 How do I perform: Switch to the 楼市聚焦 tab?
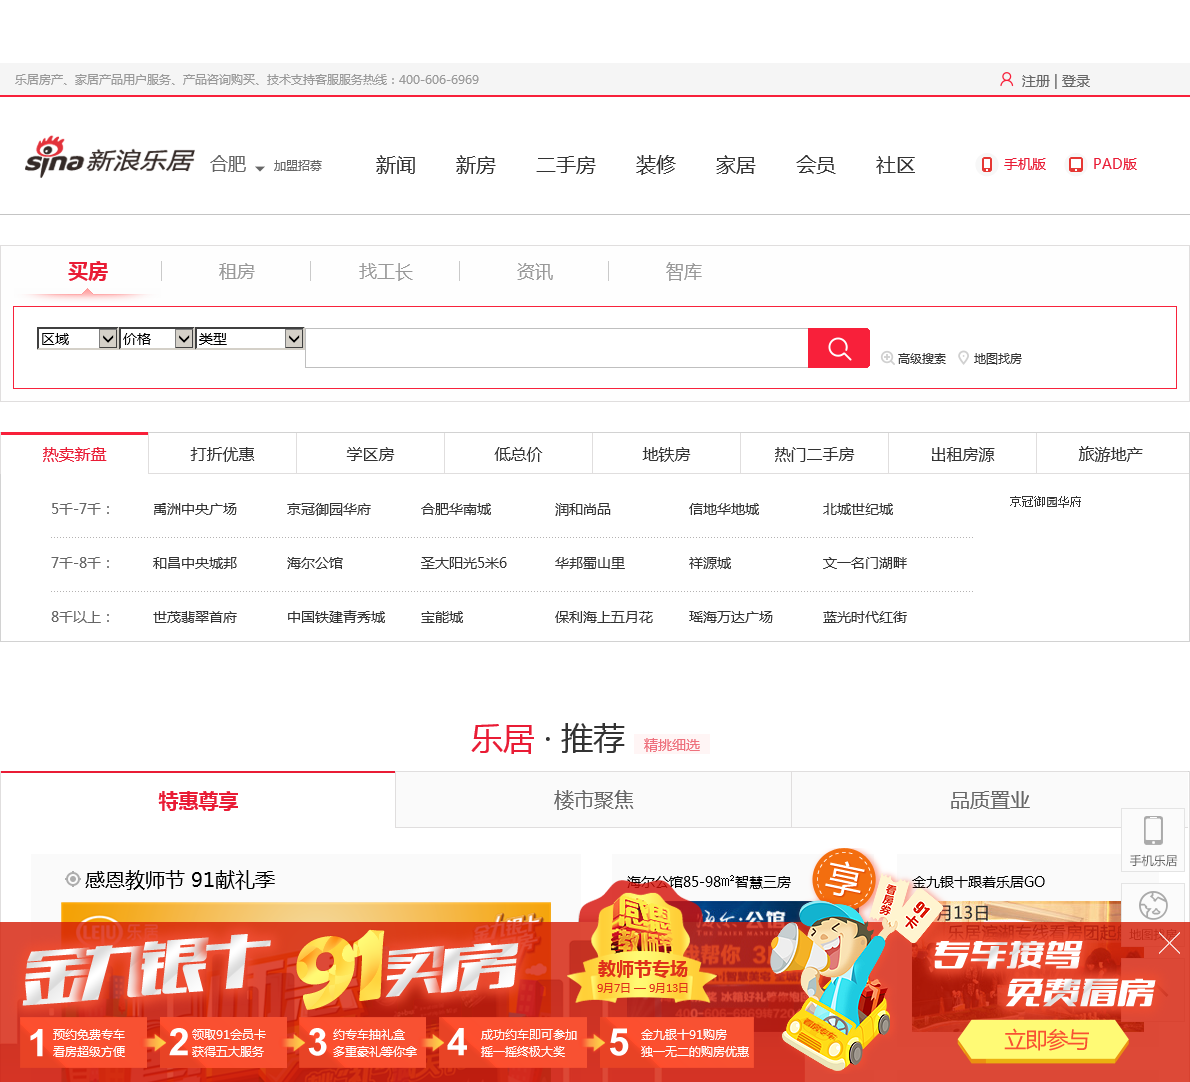pos(593,800)
